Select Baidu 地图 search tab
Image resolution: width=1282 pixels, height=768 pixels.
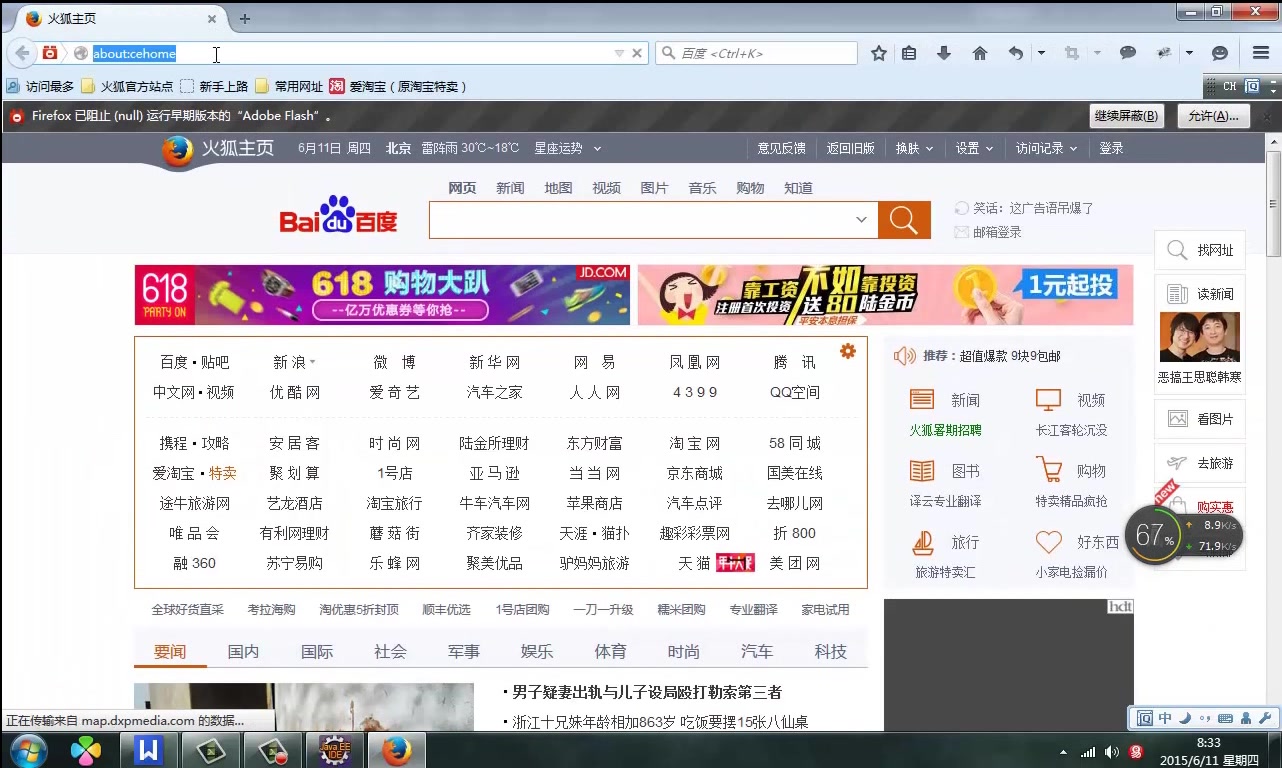(x=558, y=188)
